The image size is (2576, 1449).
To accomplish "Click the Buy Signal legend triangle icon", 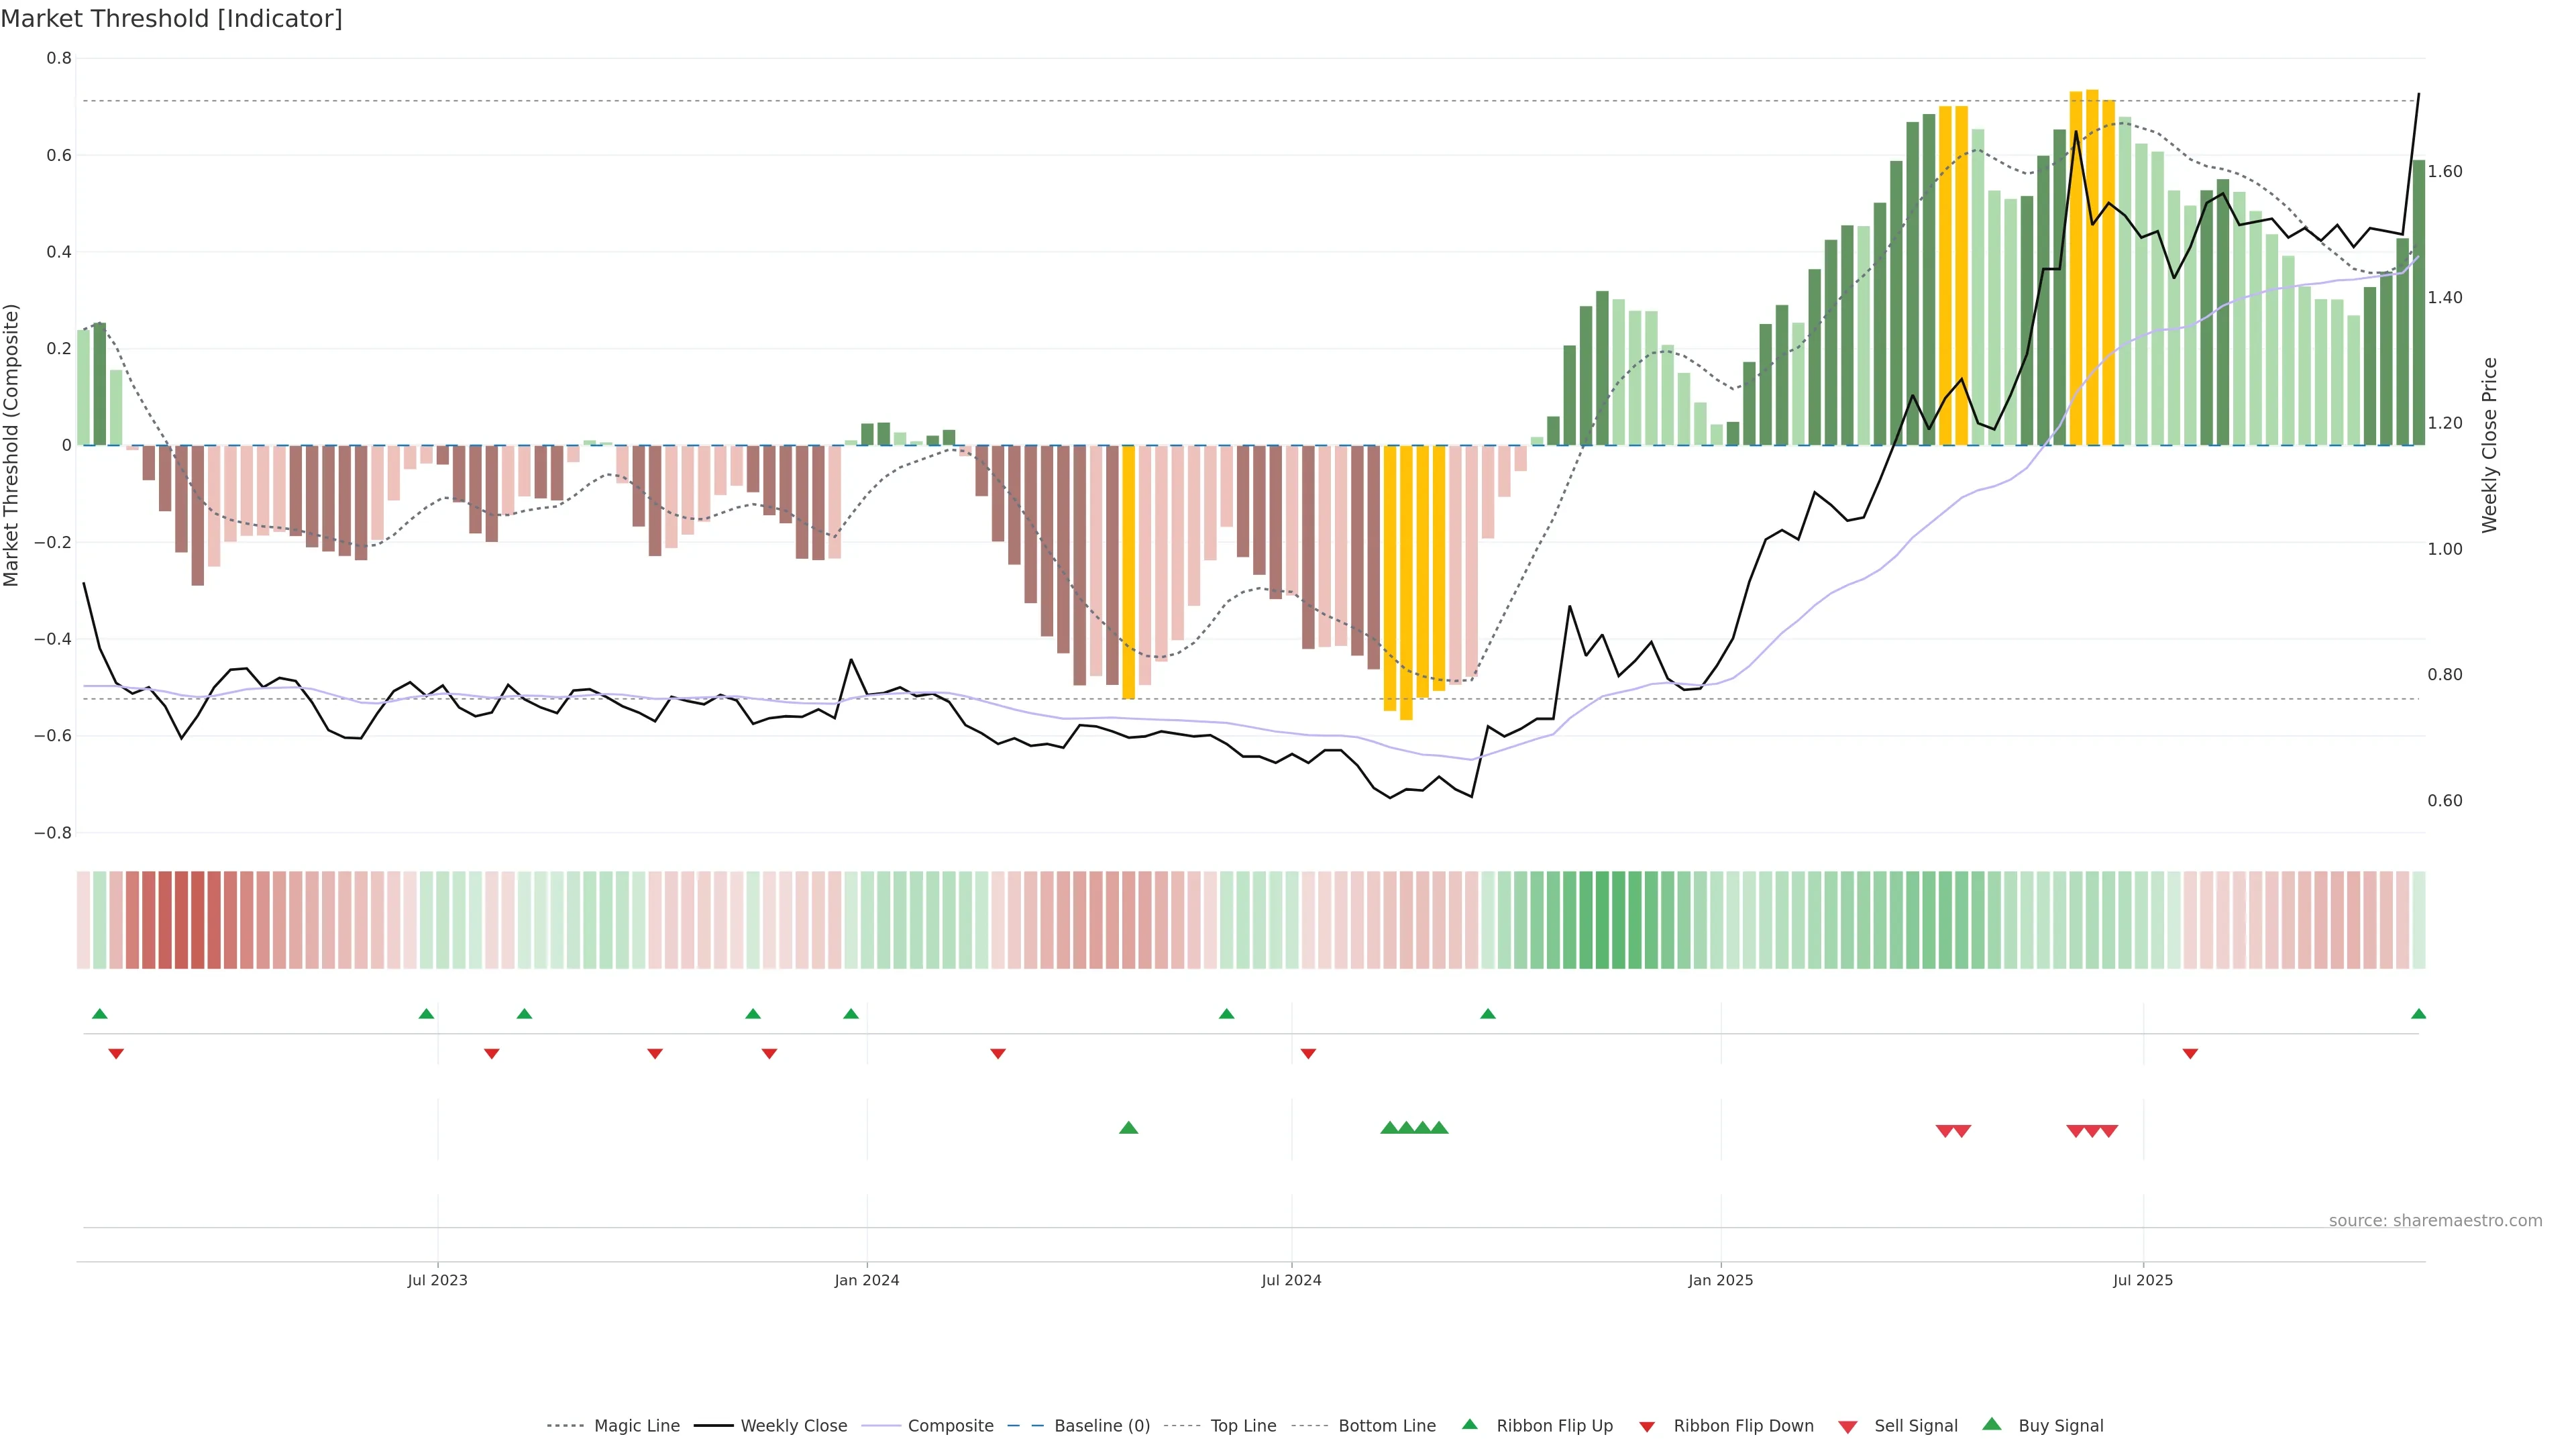I will [1991, 1424].
